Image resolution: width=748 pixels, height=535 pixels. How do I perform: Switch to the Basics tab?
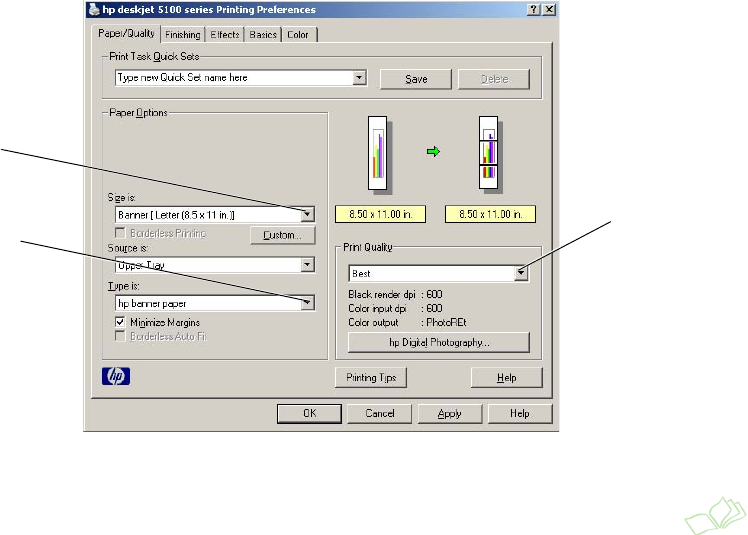coord(263,34)
